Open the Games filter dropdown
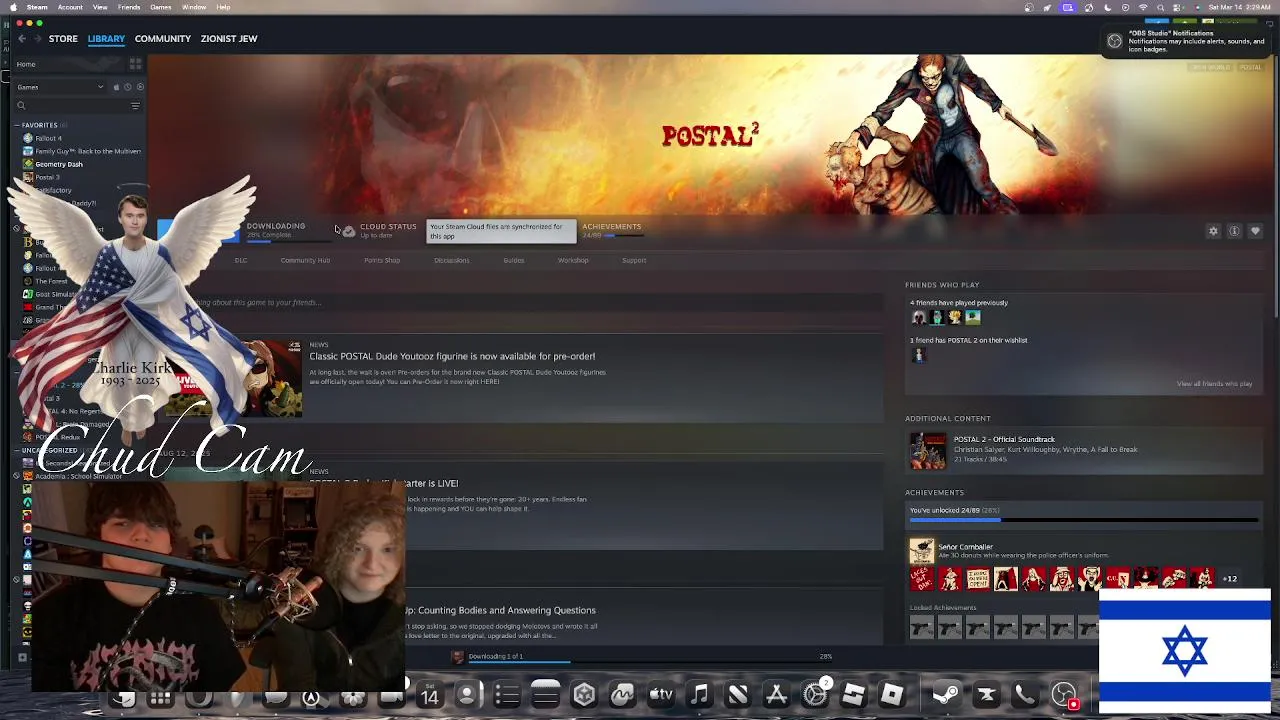 tap(60, 87)
